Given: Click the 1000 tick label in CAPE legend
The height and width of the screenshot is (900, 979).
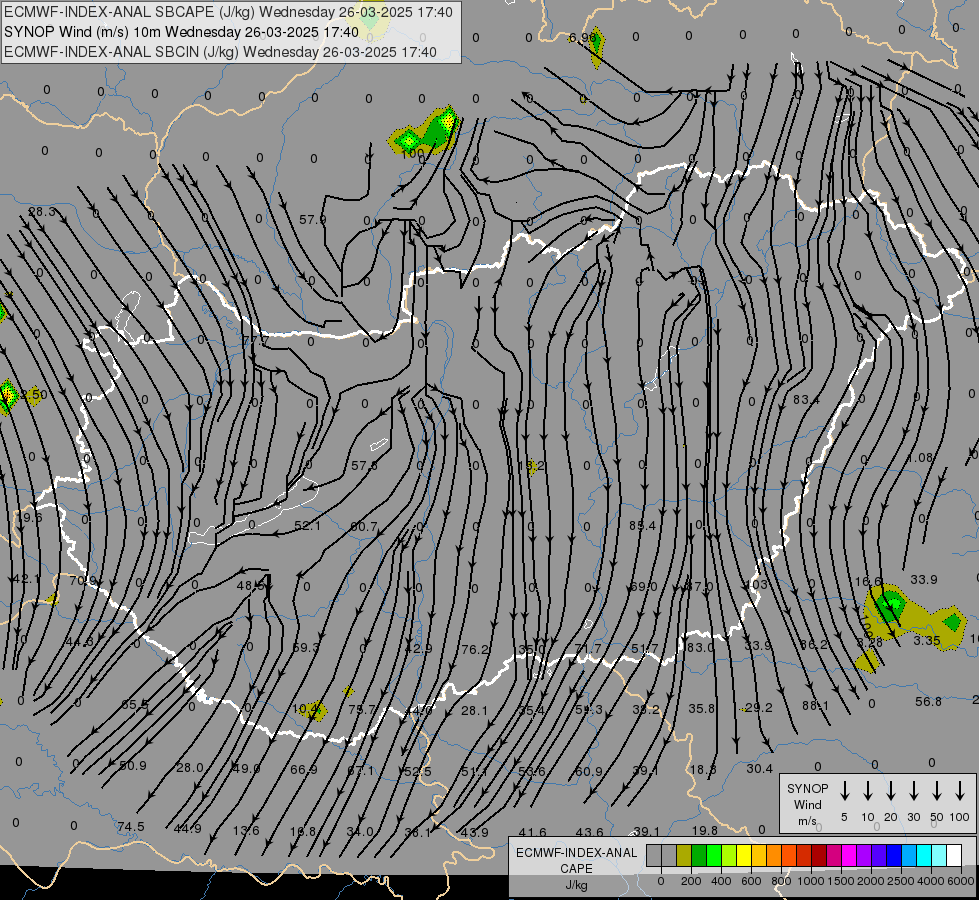Looking at the screenshot, I should coord(810,881).
